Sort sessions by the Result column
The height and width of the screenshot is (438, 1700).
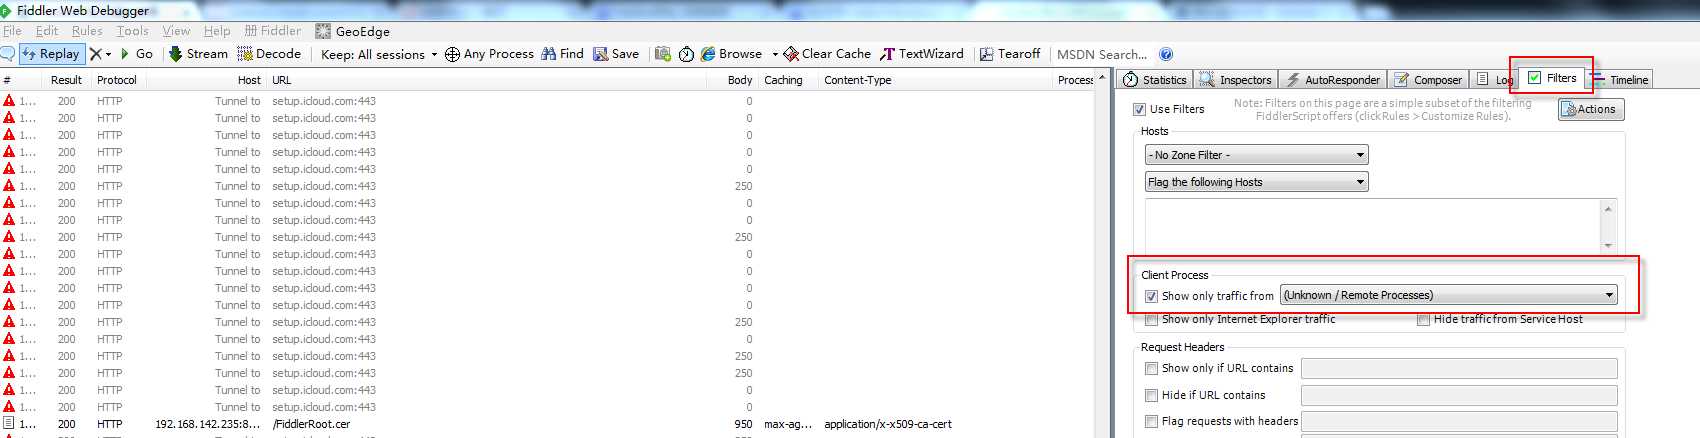click(x=67, y=80)
